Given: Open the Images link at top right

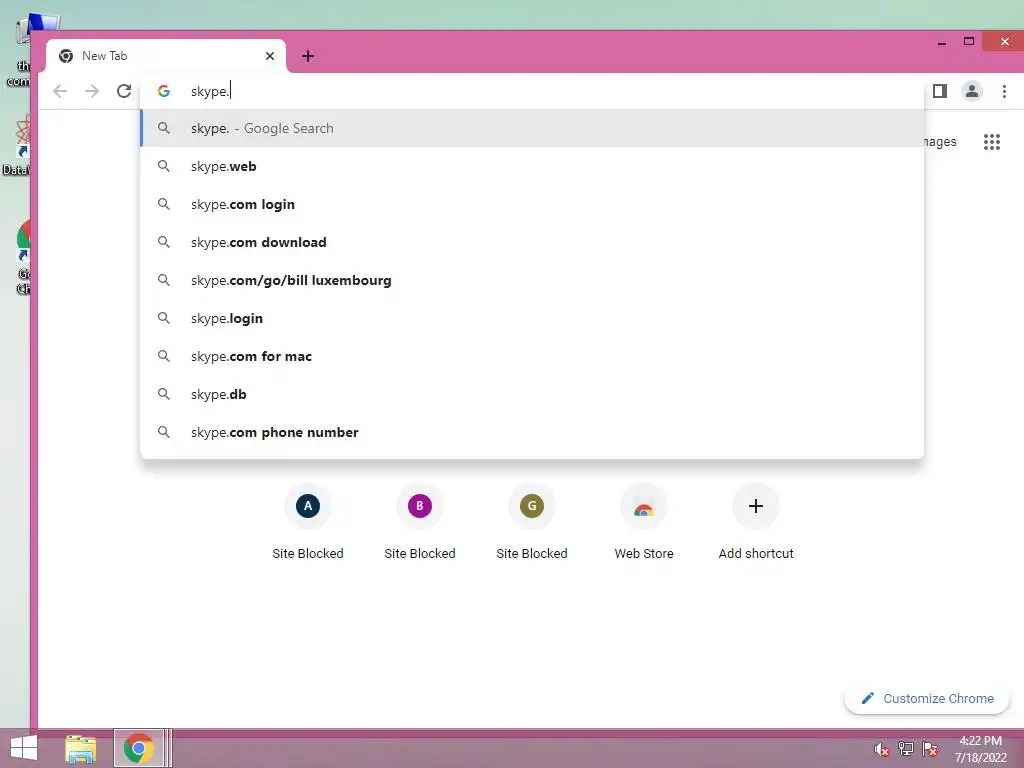Looking at the screenshot, I should [940, 142].
